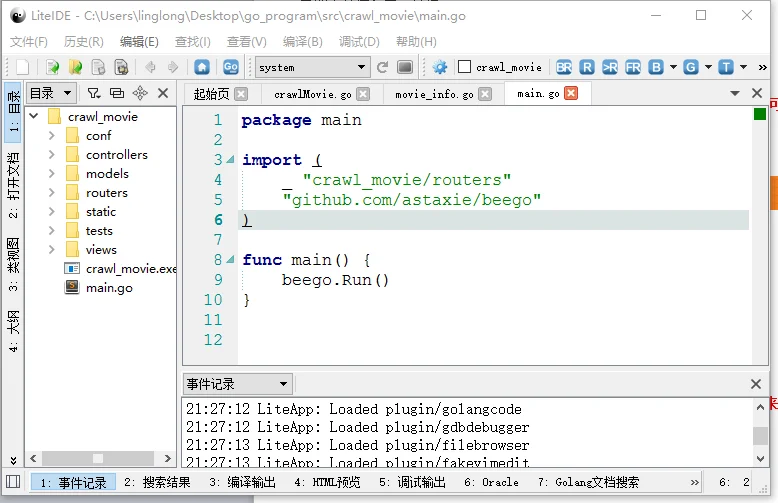
Task: Toggle the 打开文档 side panel button
Action: click(x=13, y=185)
